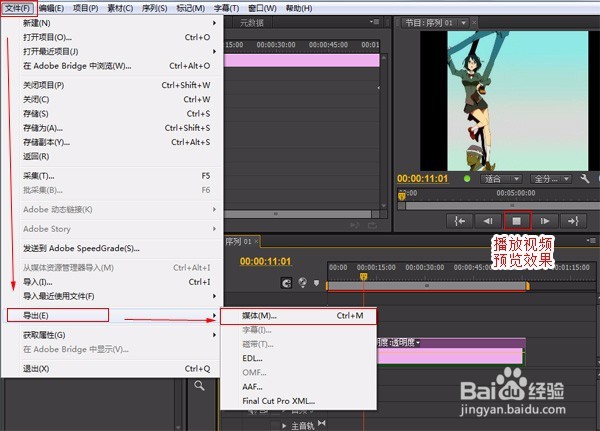Open the 窗口(W) menu
Screen dimensions: 600x431
tap(262, 8)
